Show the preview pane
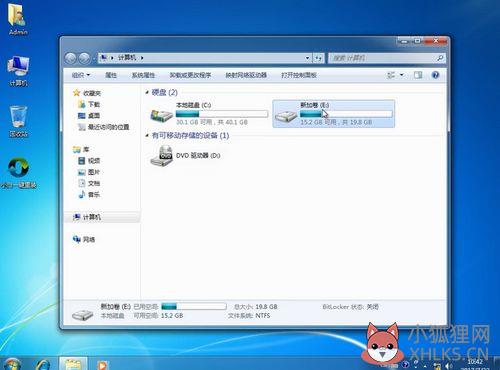This screenshot has height=370, width=500. click(418, 75)
